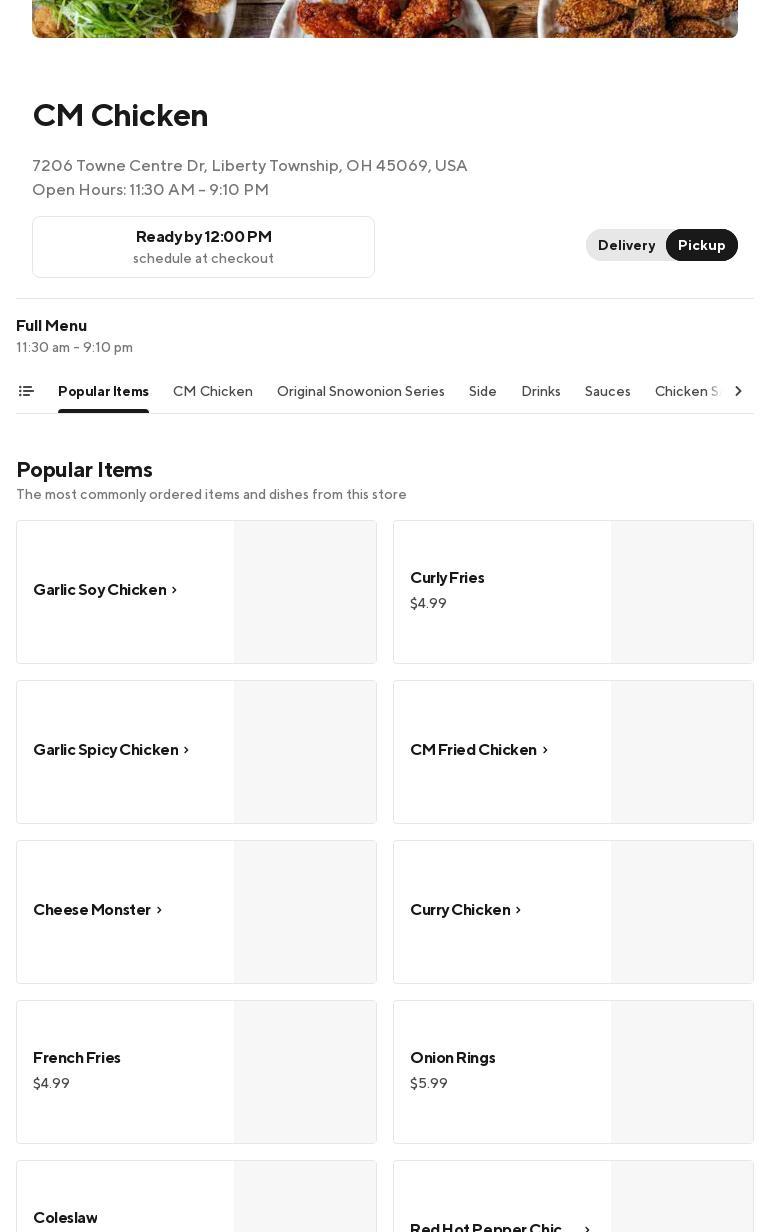
Task: Select the Pickup option
Action: click(x=701, y=245)
